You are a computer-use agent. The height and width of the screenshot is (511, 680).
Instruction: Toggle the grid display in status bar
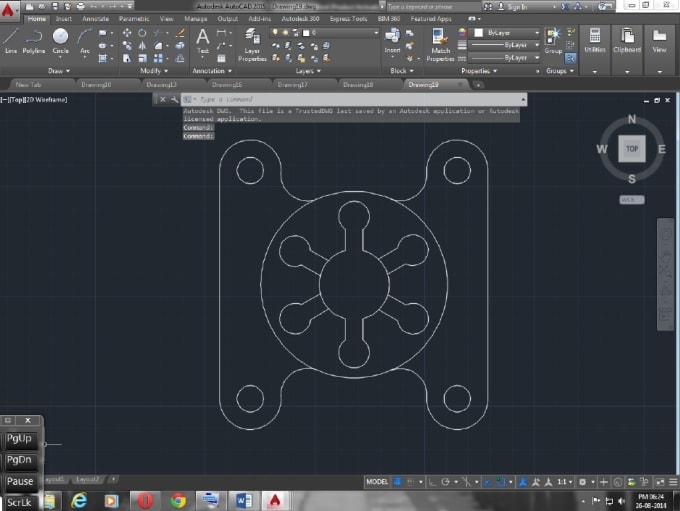point(397,482)
